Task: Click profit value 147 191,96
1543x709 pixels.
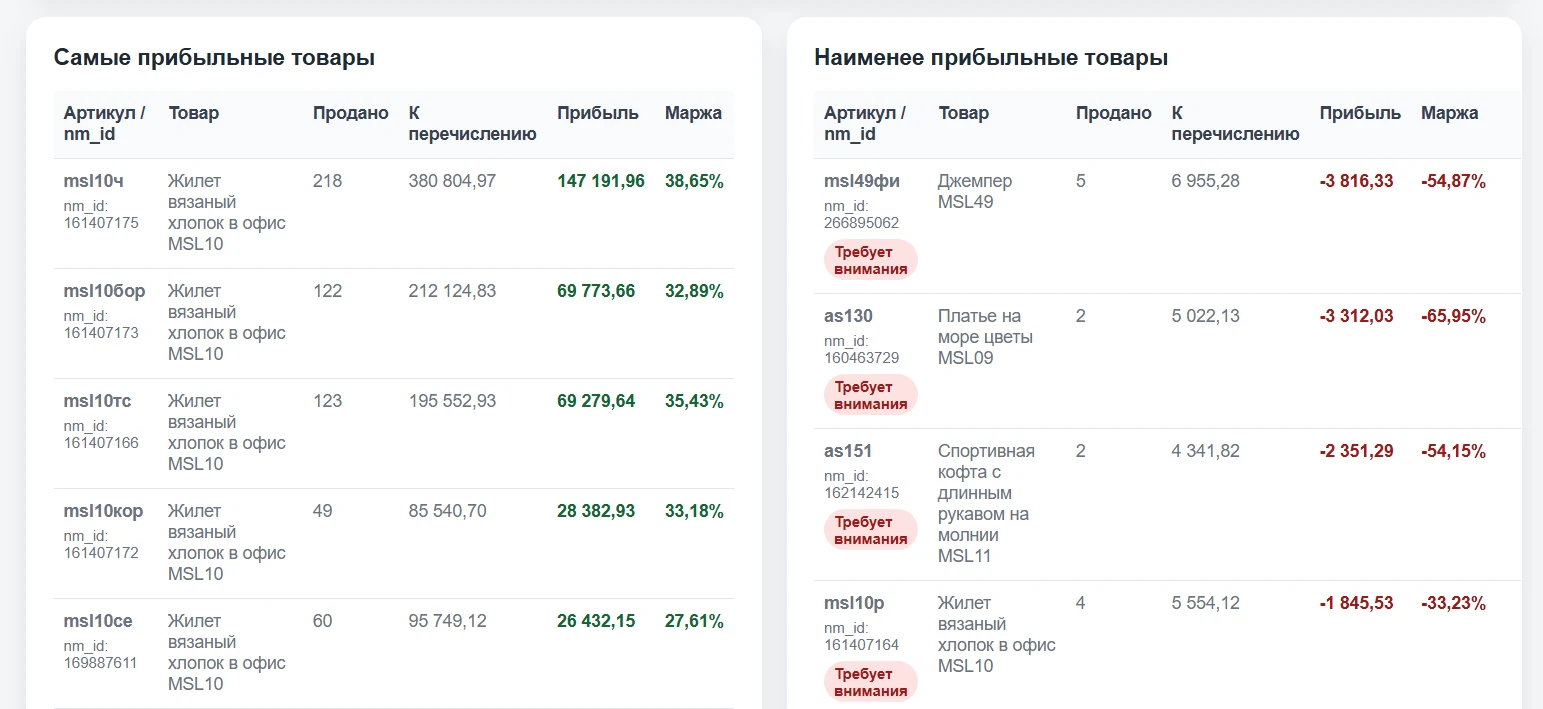Action: (601, 181)
